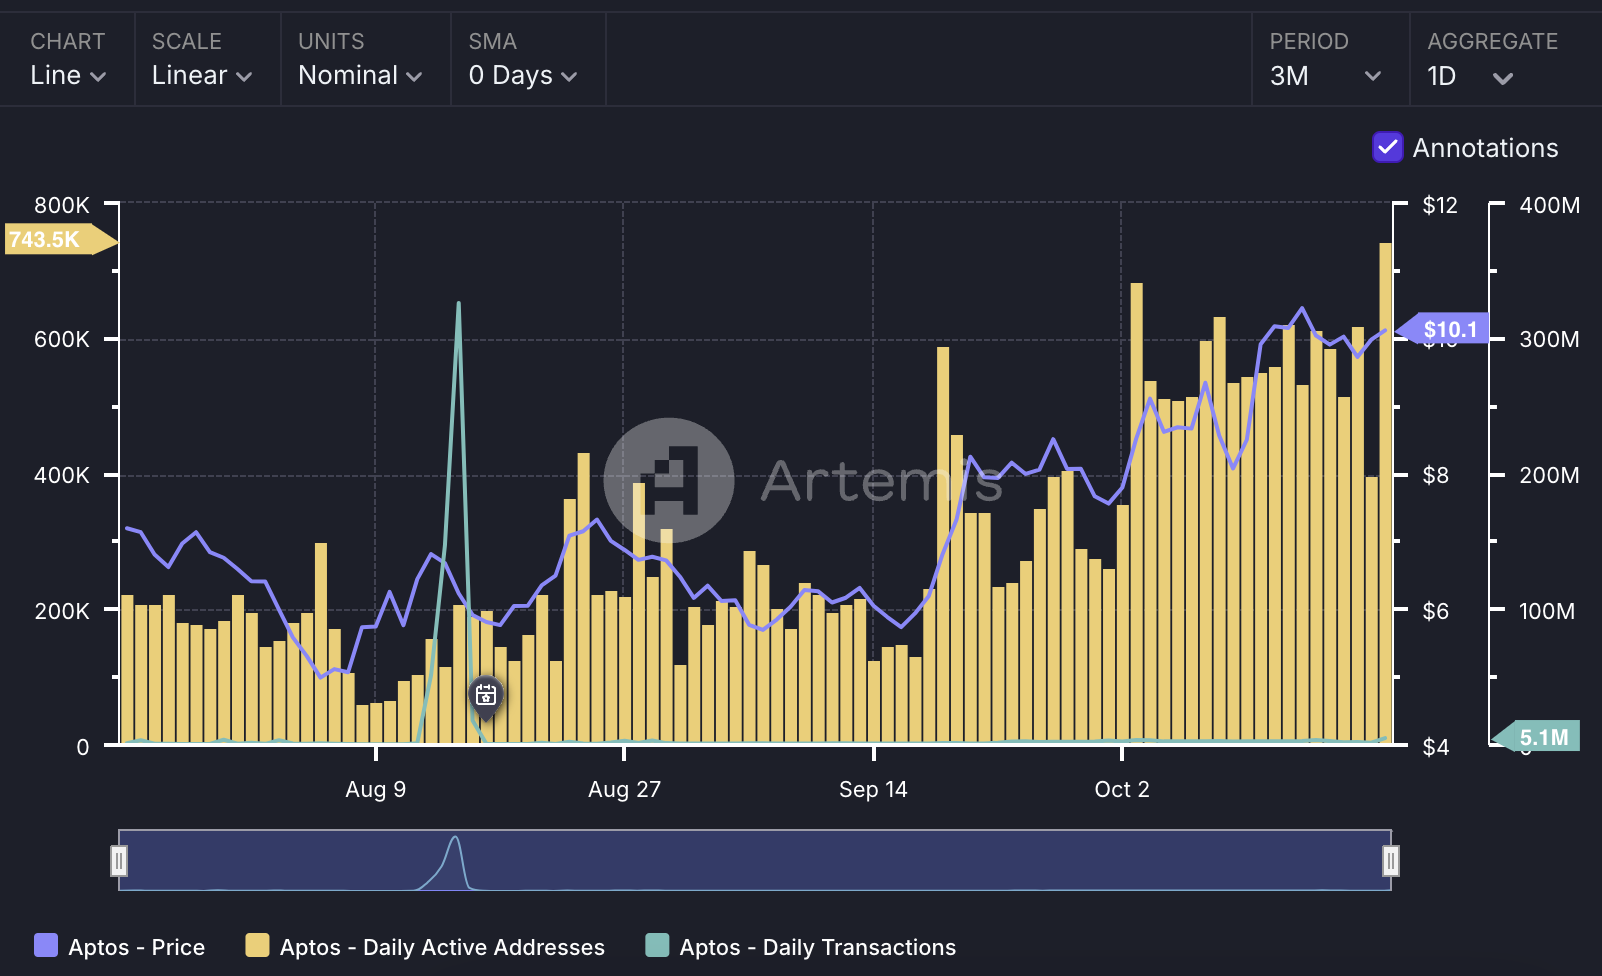Viewport: 1602px width, 976px height.
Task: Click the left range slider handle
Action: (x=119, y=860)
